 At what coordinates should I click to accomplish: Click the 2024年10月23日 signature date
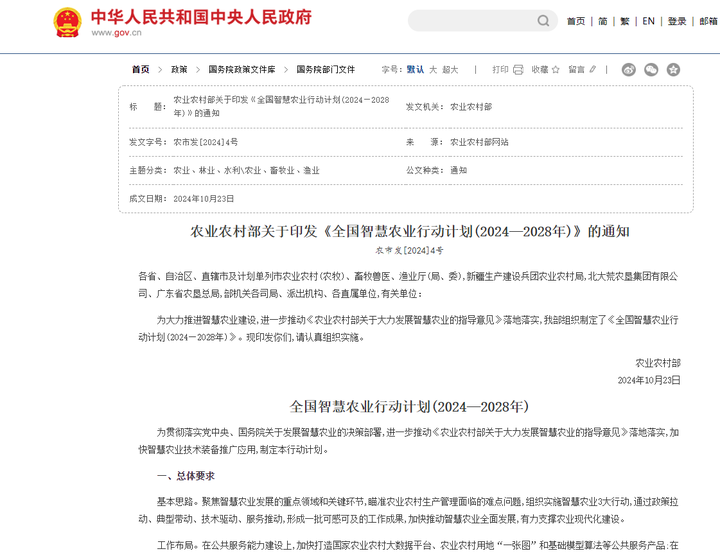(649, 380)
